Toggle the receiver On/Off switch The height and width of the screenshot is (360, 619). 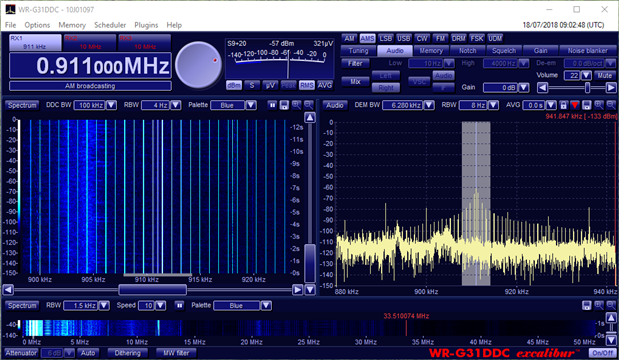coord(602,353)
